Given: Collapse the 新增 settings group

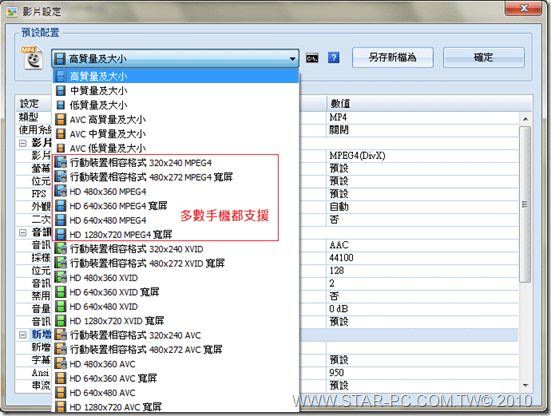Looking at the screenshot, I should coord(23,335).
